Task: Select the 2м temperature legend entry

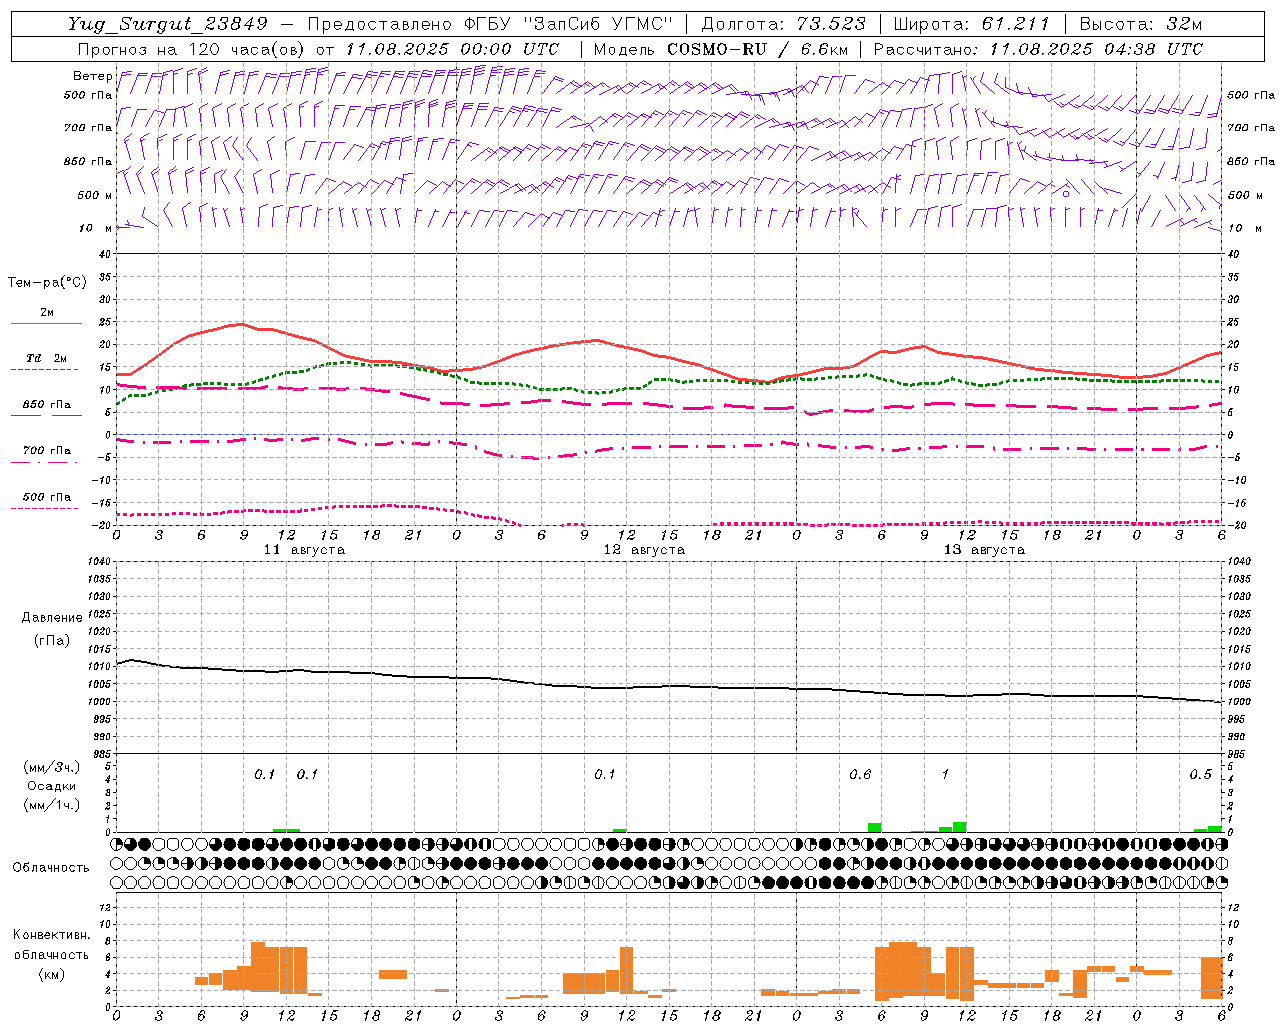Action: (x=47, y=313)
